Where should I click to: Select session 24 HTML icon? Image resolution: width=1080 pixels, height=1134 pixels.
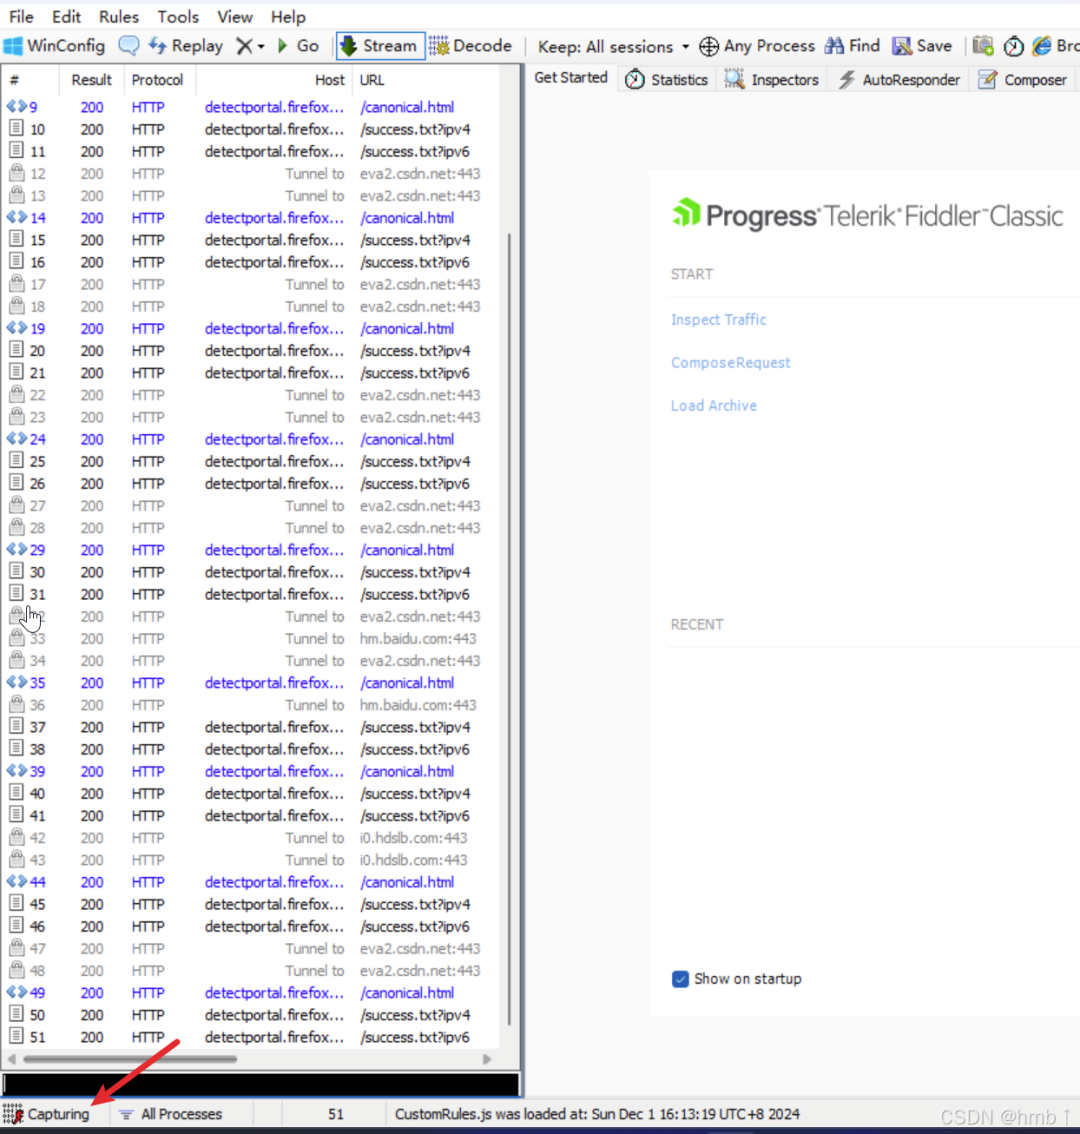[x=17, y=438]
